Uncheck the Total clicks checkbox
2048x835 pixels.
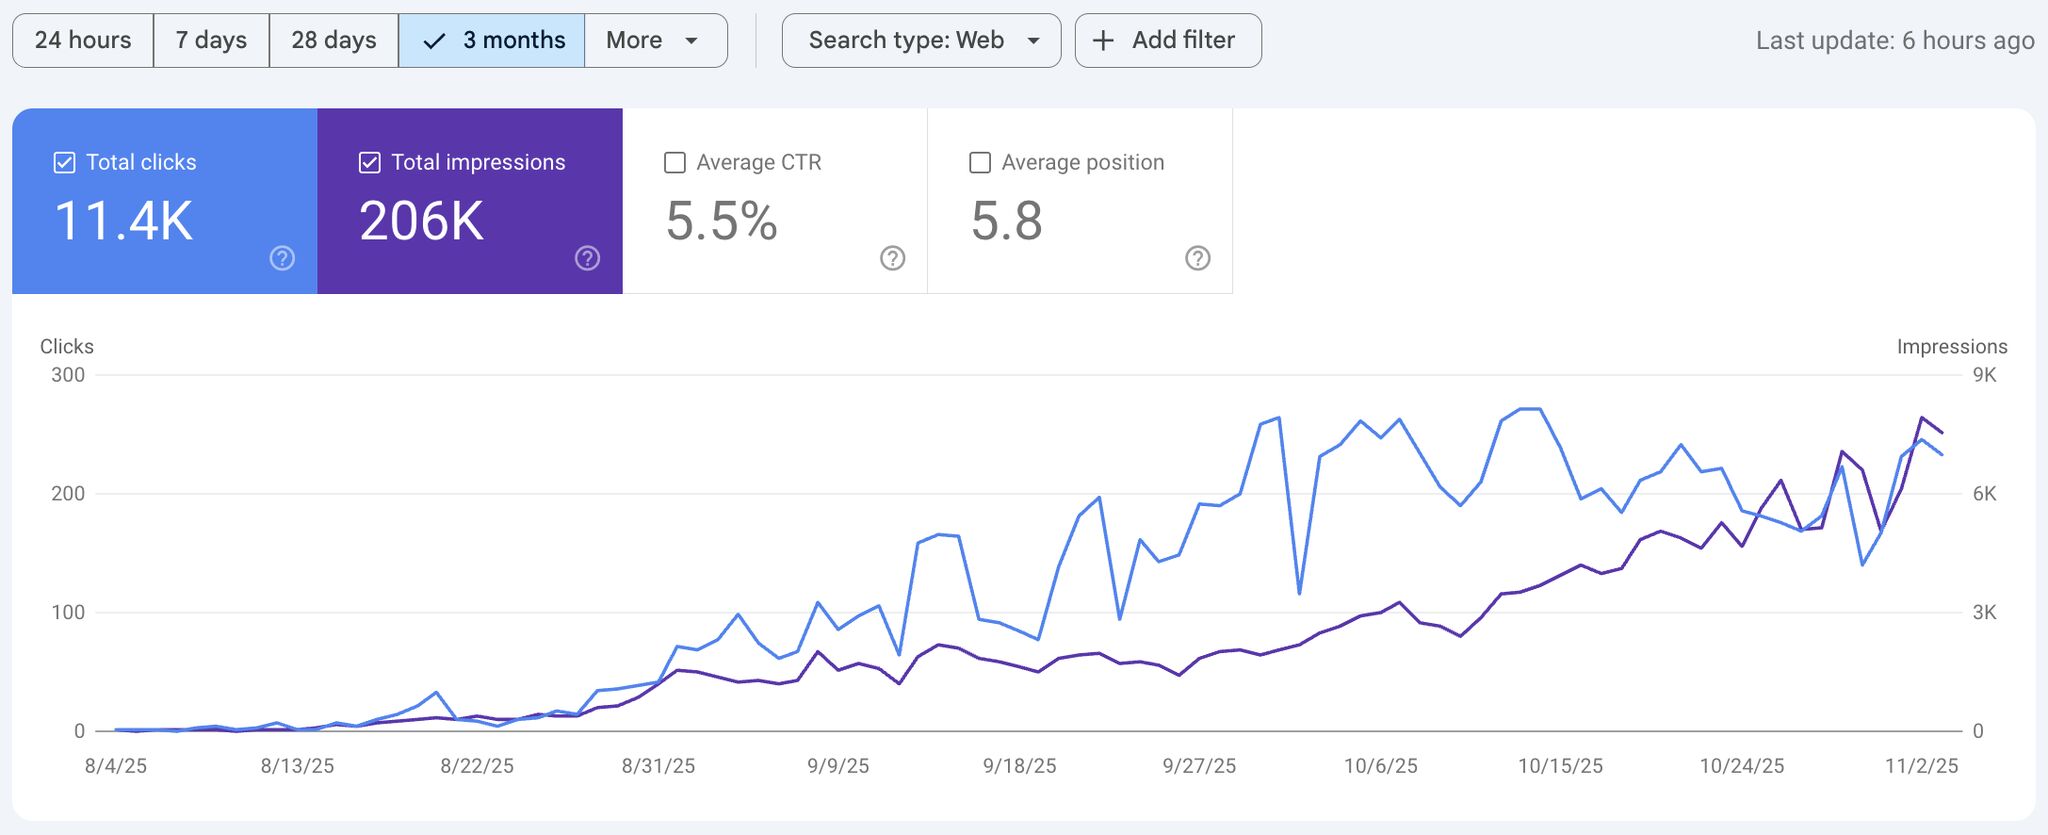tap(64, 163)
